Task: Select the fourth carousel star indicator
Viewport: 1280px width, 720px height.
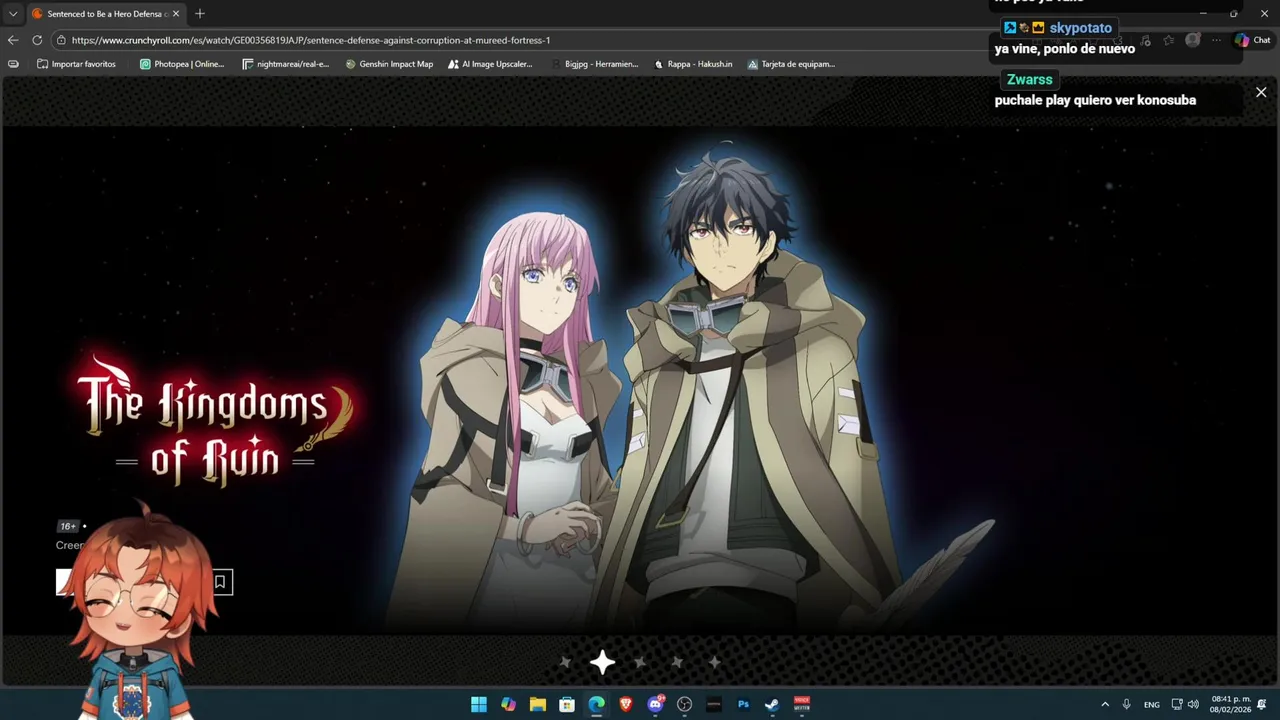Action: tap(677, 662)
